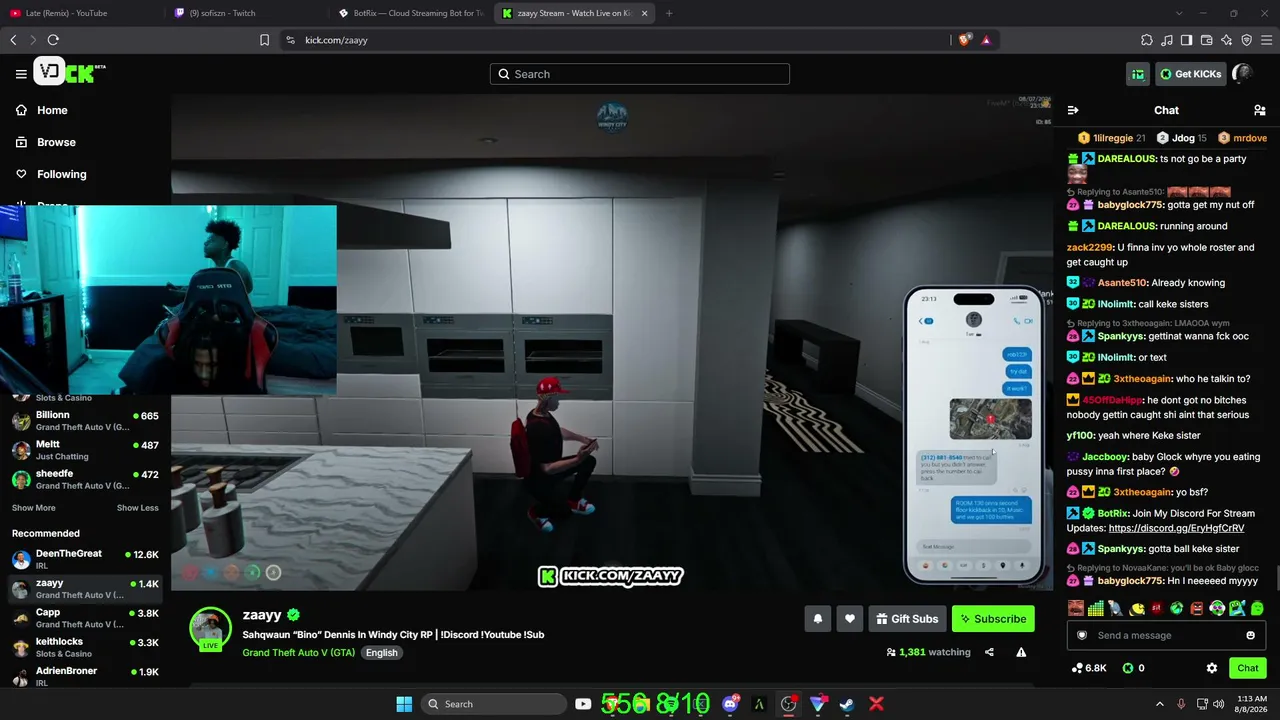Screen dimensions: 1280x720
Task: Send message with the green Chat button
Action: click(x=1248, y=668)
